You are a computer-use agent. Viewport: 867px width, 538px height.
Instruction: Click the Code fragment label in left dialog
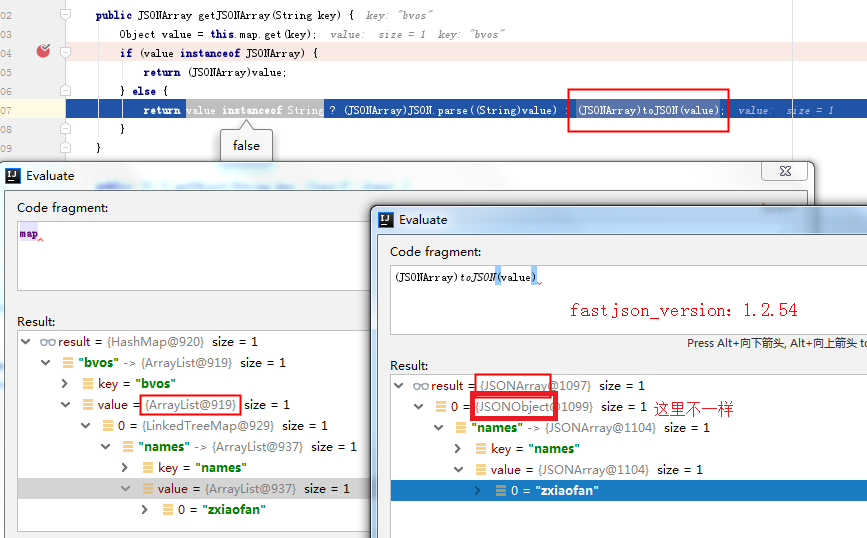pyautogui.click(x=62, y=208)
